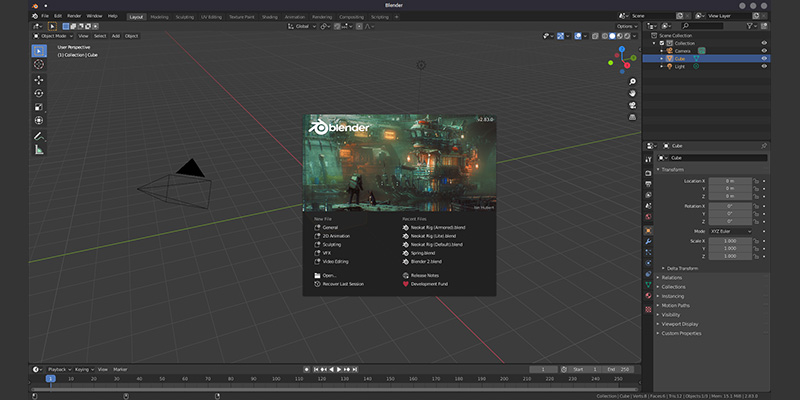The height and width of the screenshot is (400, 800).
Task: Choose the Rotate tool
Action: pyautogui.click(x=39, y=93)
